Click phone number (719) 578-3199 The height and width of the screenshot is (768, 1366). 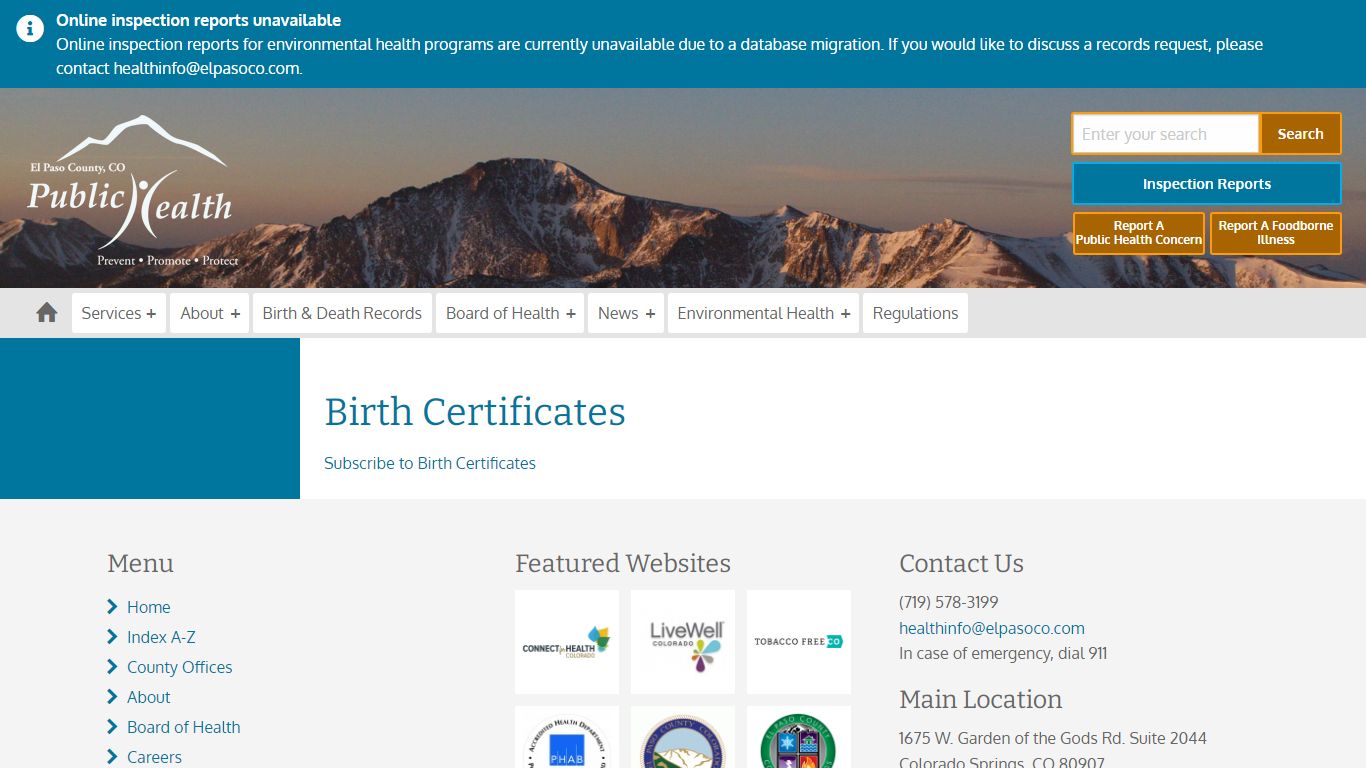(948, 602)
